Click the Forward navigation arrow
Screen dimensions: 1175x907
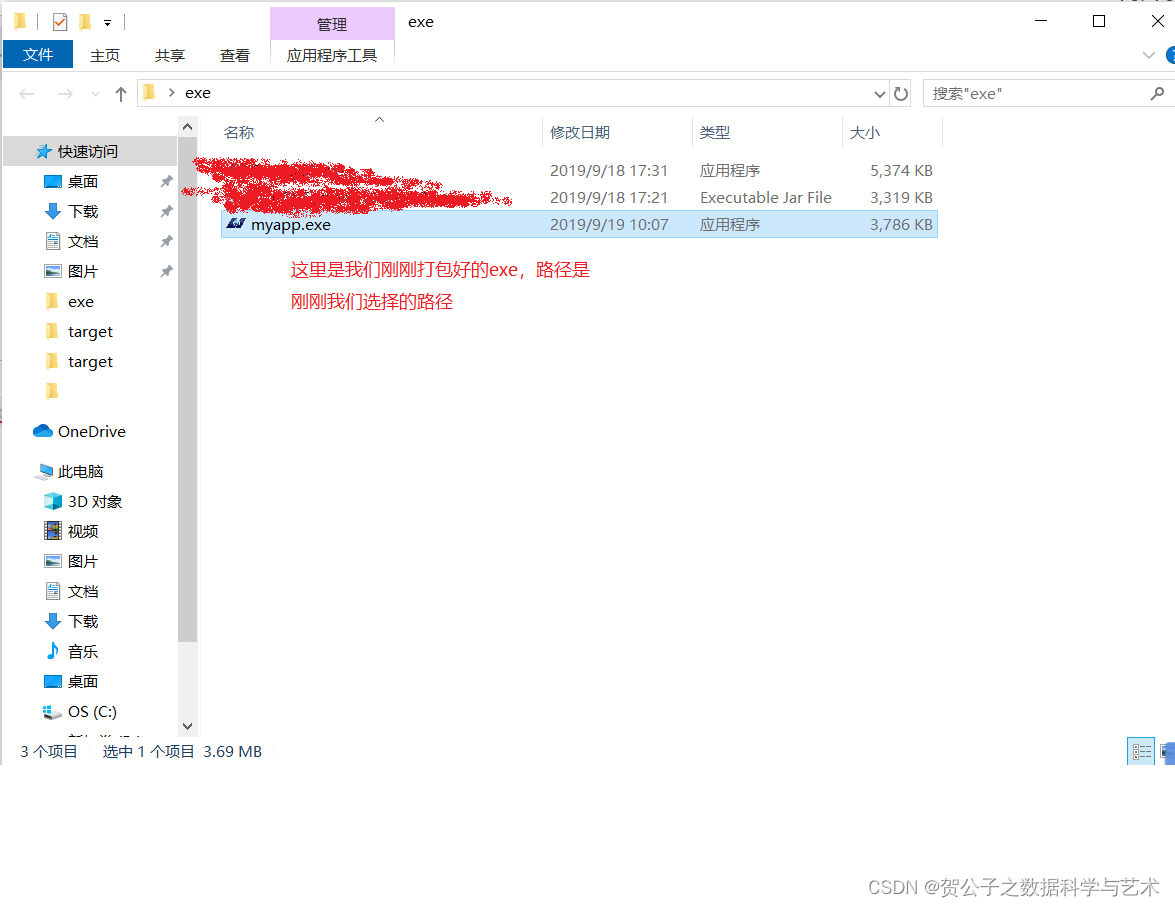pyautogui.click(x=65, y=94)
